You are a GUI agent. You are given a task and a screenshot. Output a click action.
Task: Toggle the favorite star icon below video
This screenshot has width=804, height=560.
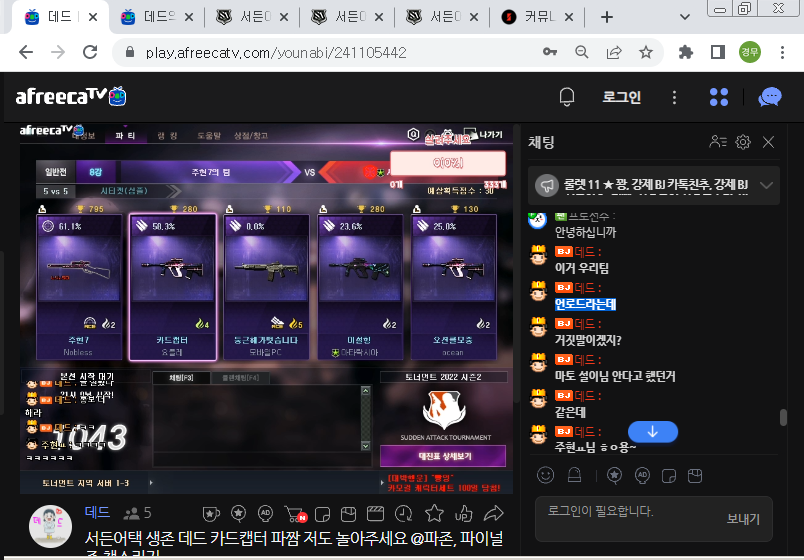[x=434, y=513]
